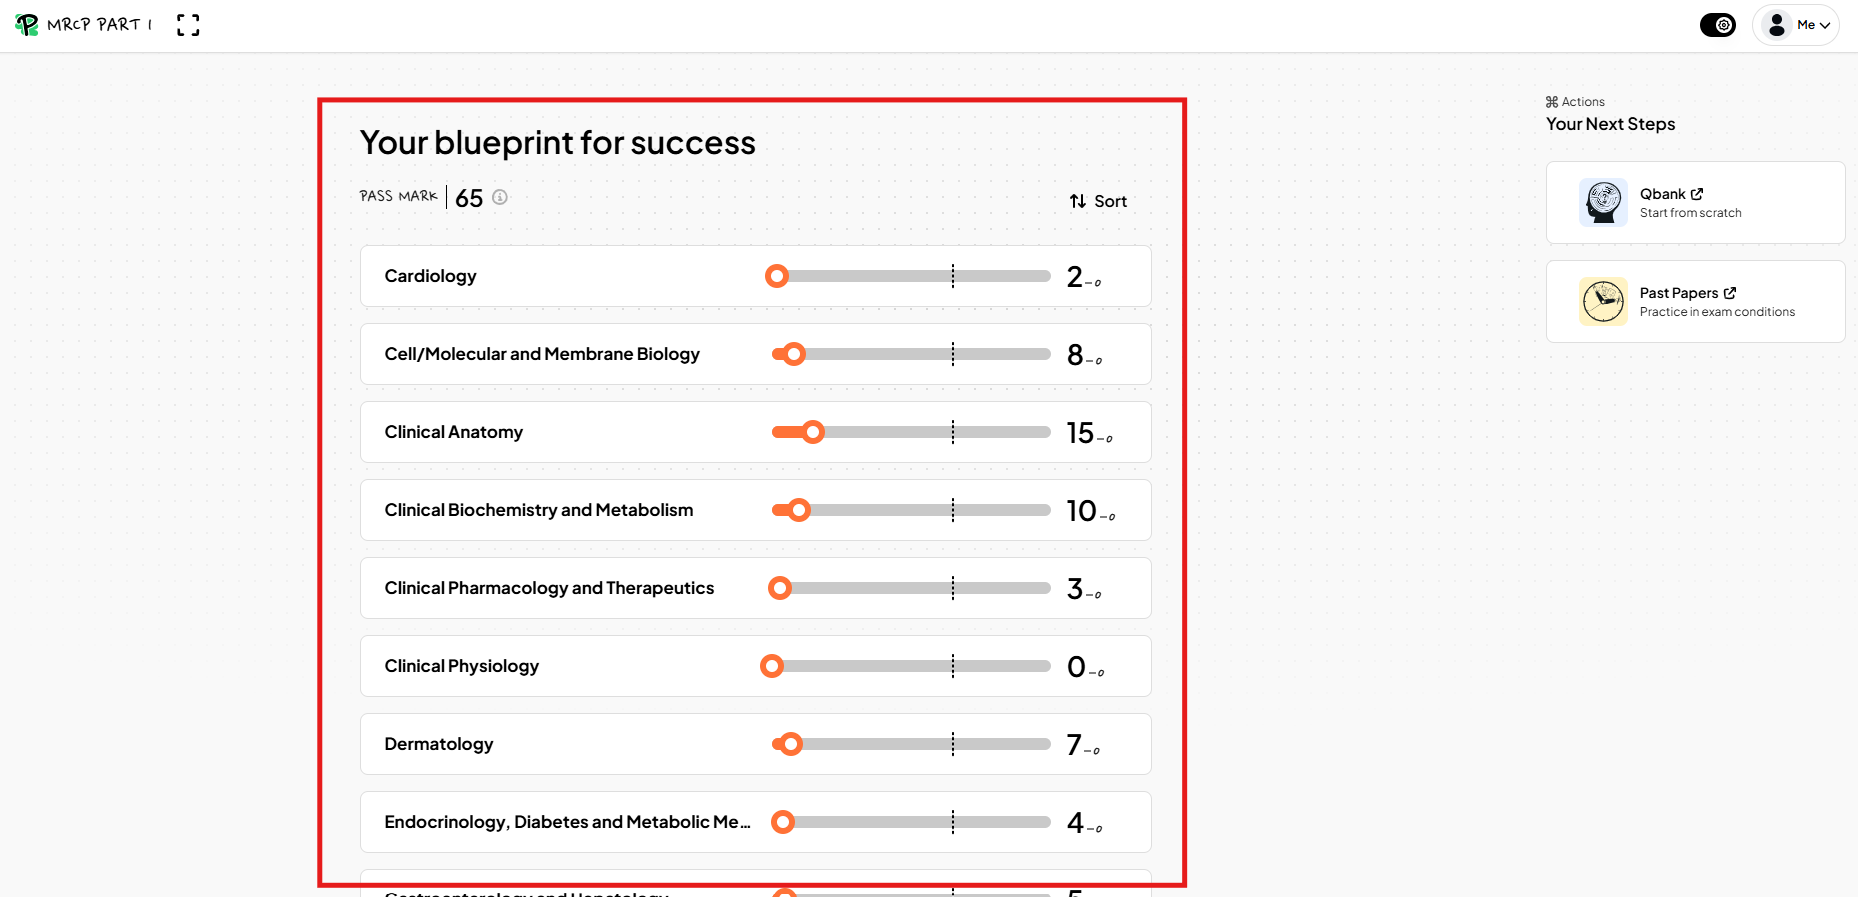Open the Qbank Start from scratch card

click(1695, 202)
